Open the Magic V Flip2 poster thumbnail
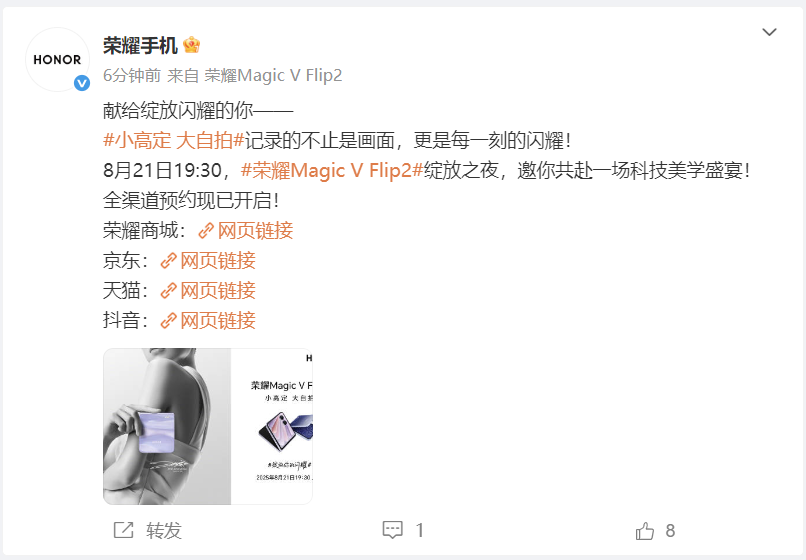Image resolution: width=806 pixels, height=560 pixels. pyautogui.click(x=208, y=426)
